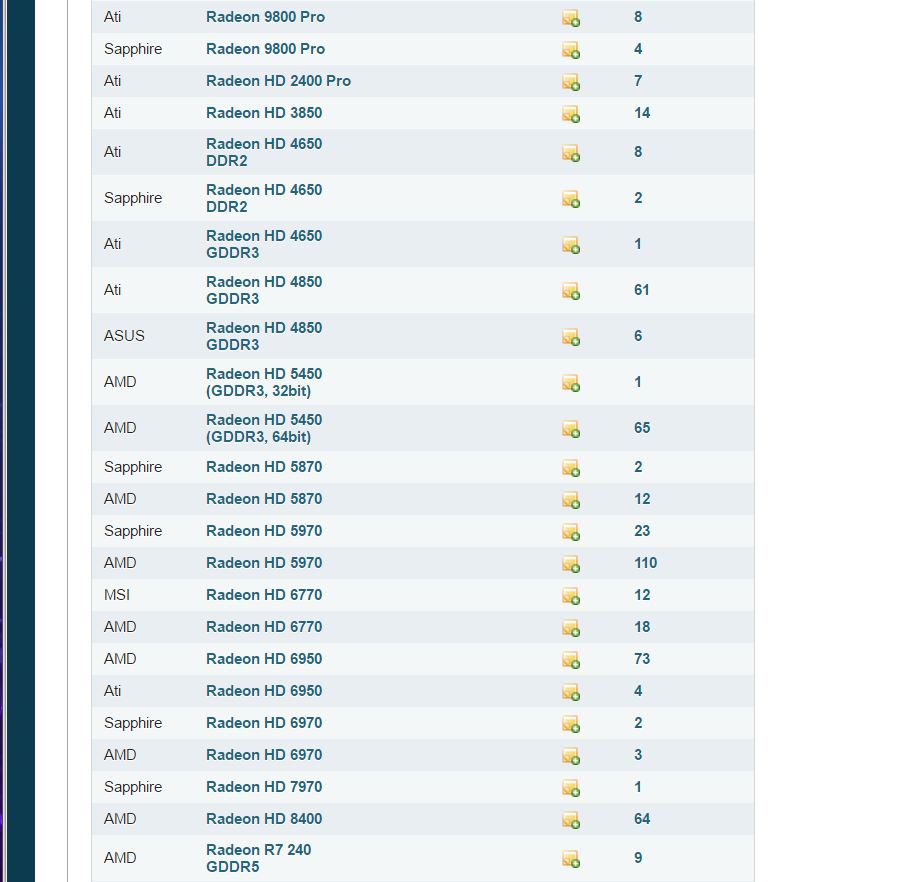
Task: Click Sapphire manufacturer cell in HD 7970 row
Action: (133, 787)
